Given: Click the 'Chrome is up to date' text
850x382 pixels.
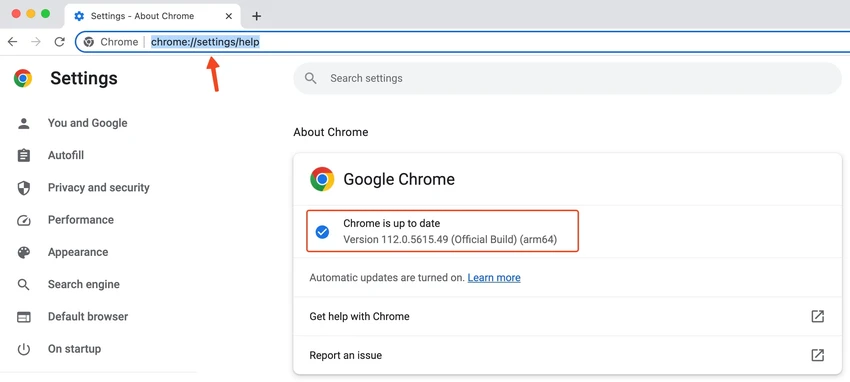Looking at the screenshot, I should point(391,223).
